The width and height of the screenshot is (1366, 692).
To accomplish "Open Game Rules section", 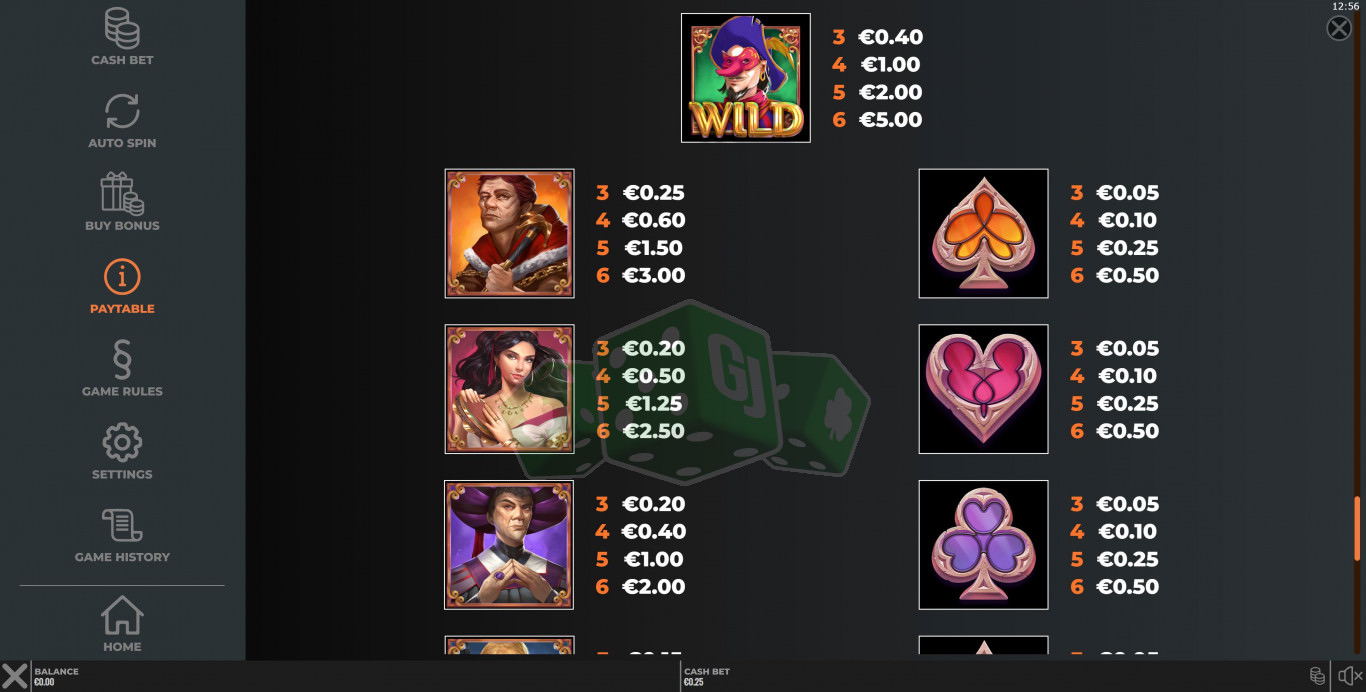I will coord(122,360).
